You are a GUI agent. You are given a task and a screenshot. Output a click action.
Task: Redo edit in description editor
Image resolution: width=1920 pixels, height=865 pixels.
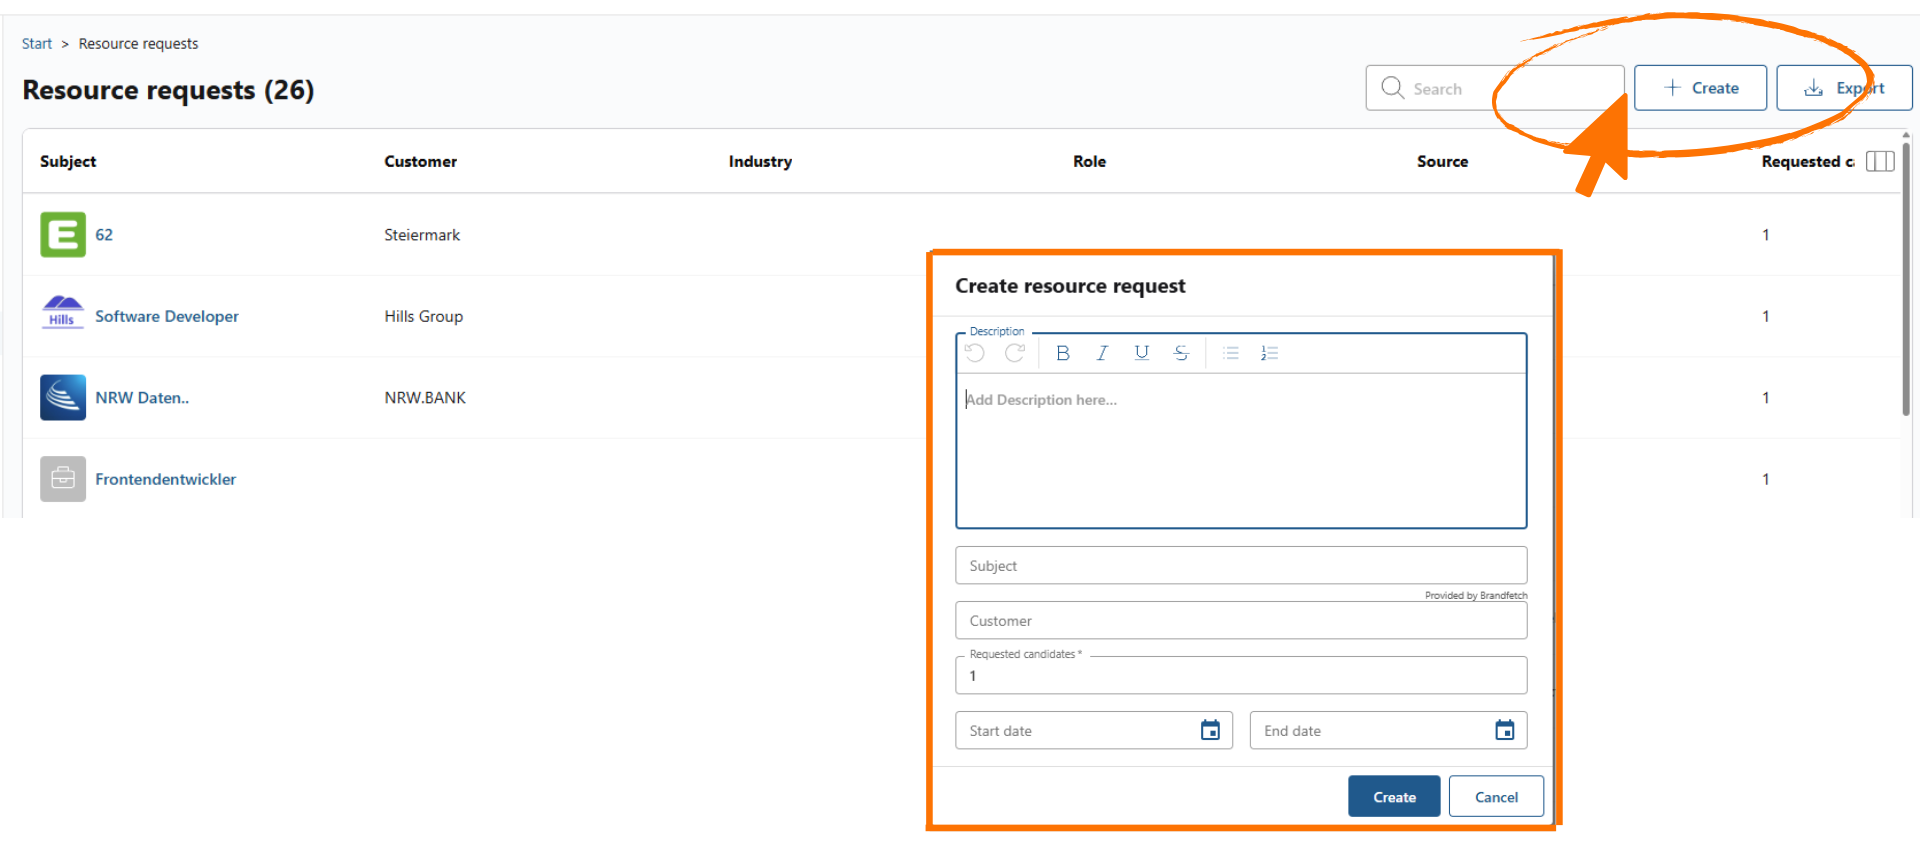pos(1015,353)
